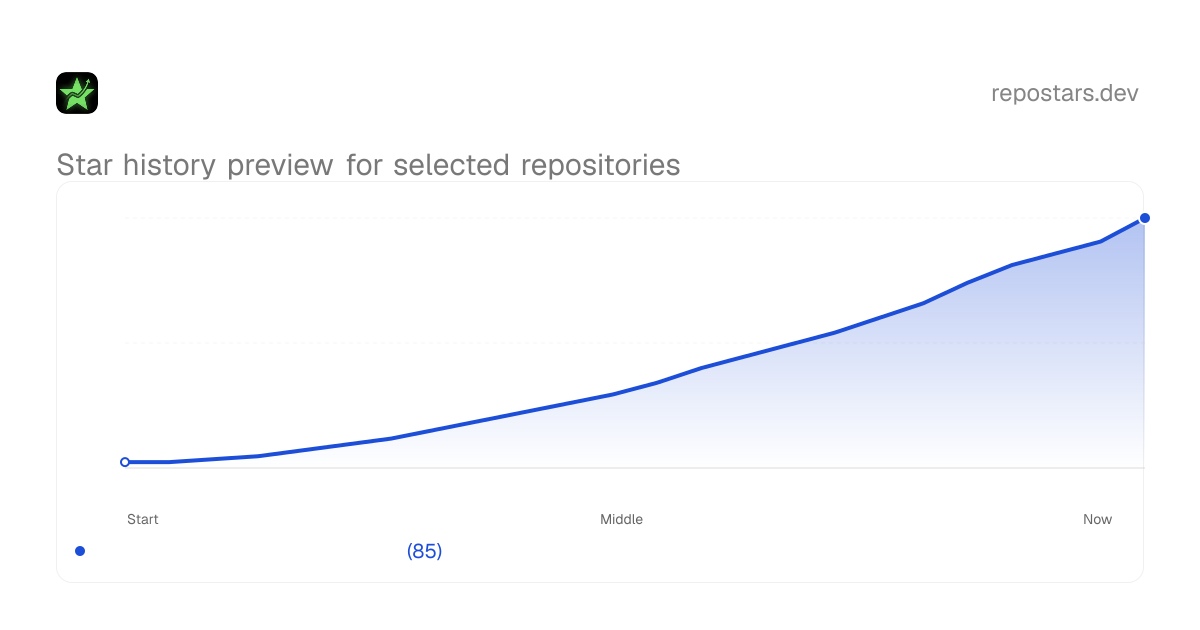This screenshot has height=630, width=1200.
Task: Select the "Start" axis label
Action: (x=143, y=519)
